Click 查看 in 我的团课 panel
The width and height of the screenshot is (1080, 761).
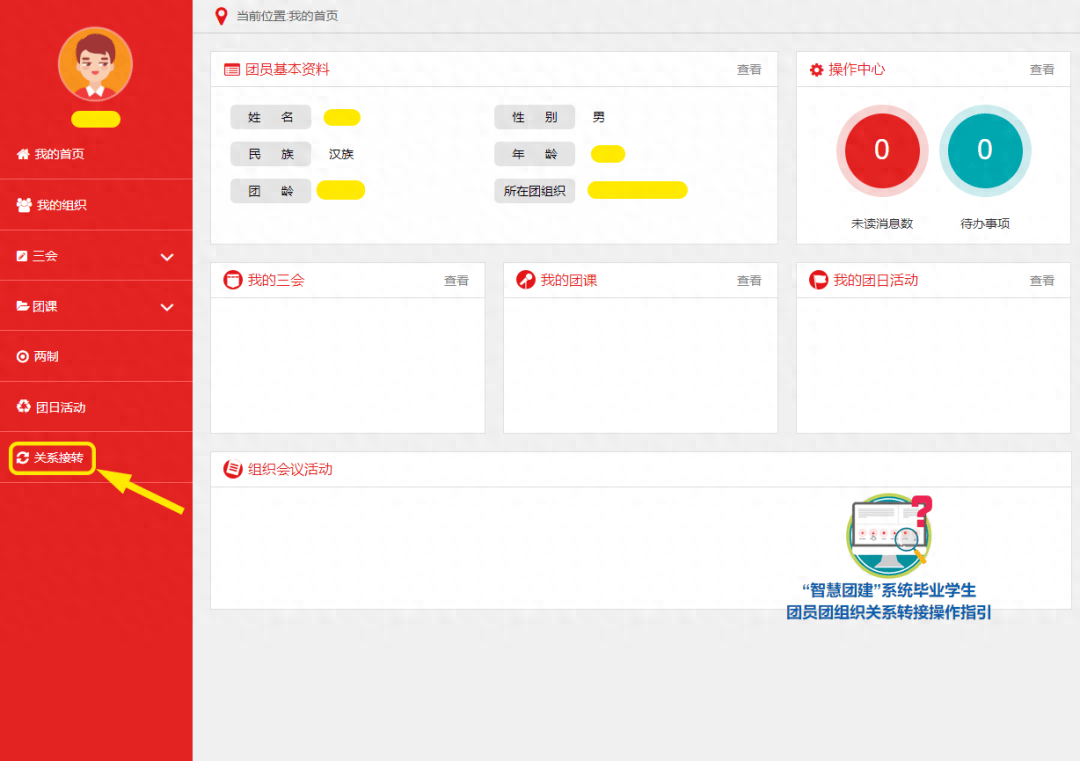(x=749, y=281)
